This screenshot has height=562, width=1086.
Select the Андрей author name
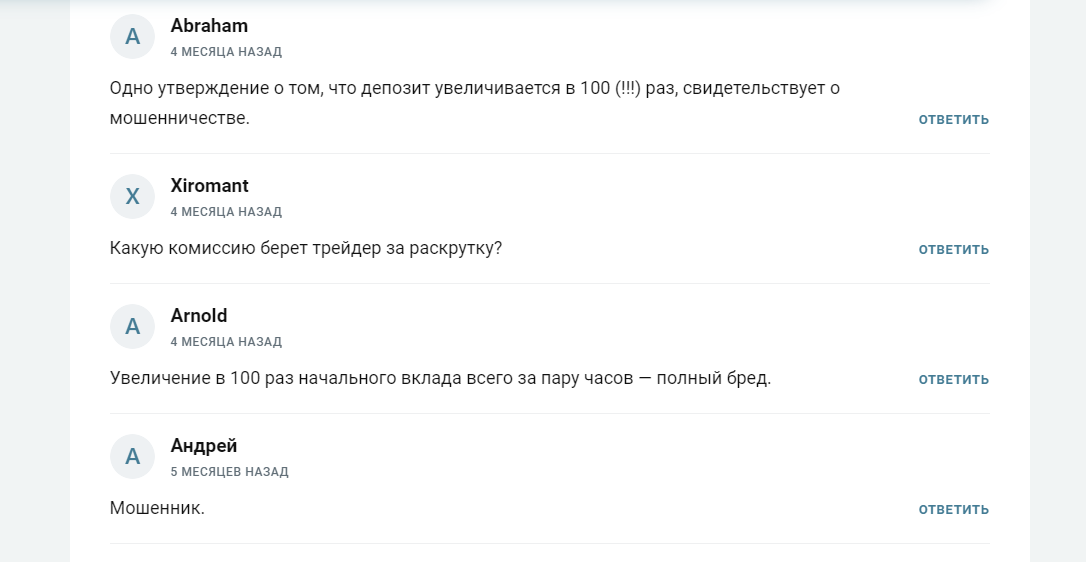coord(204,446)
